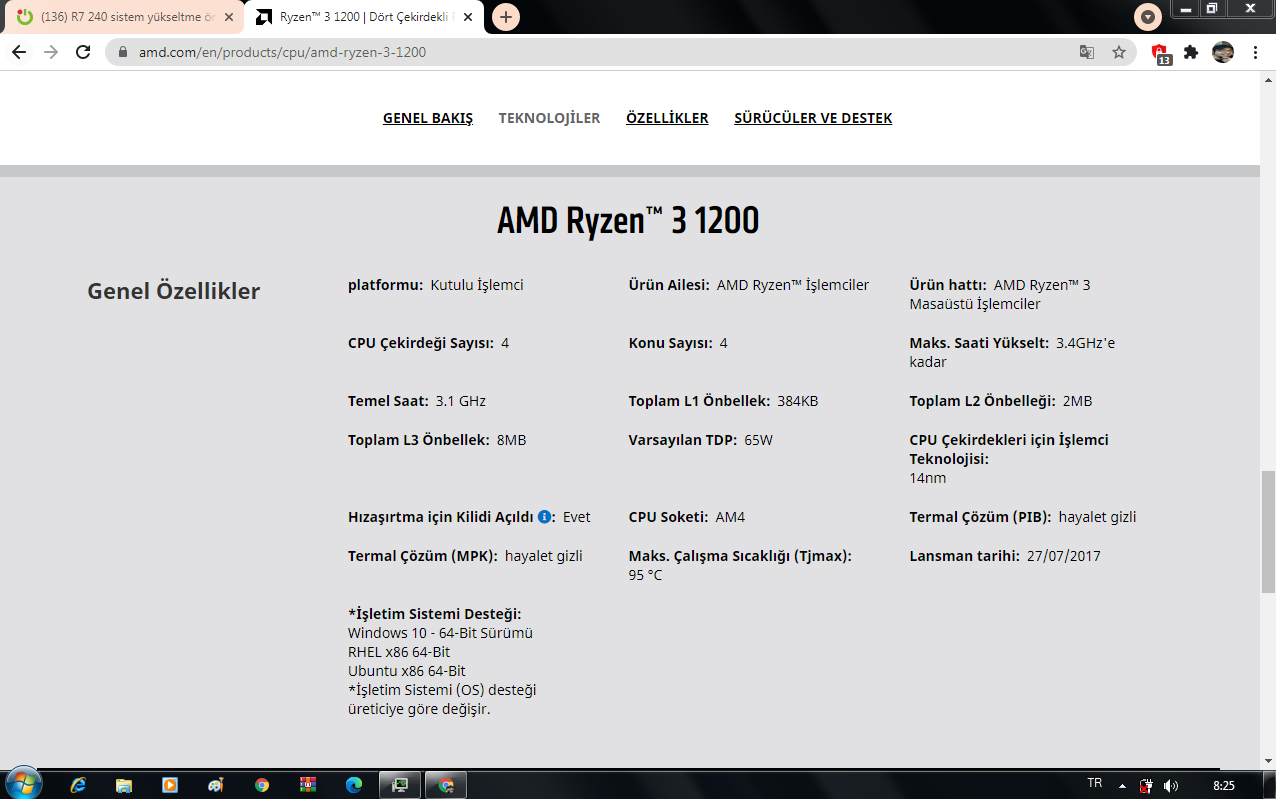This screenshot has height=799, width=1276.
Task: Go back to the previous page
Action: (x=19, y=52)
